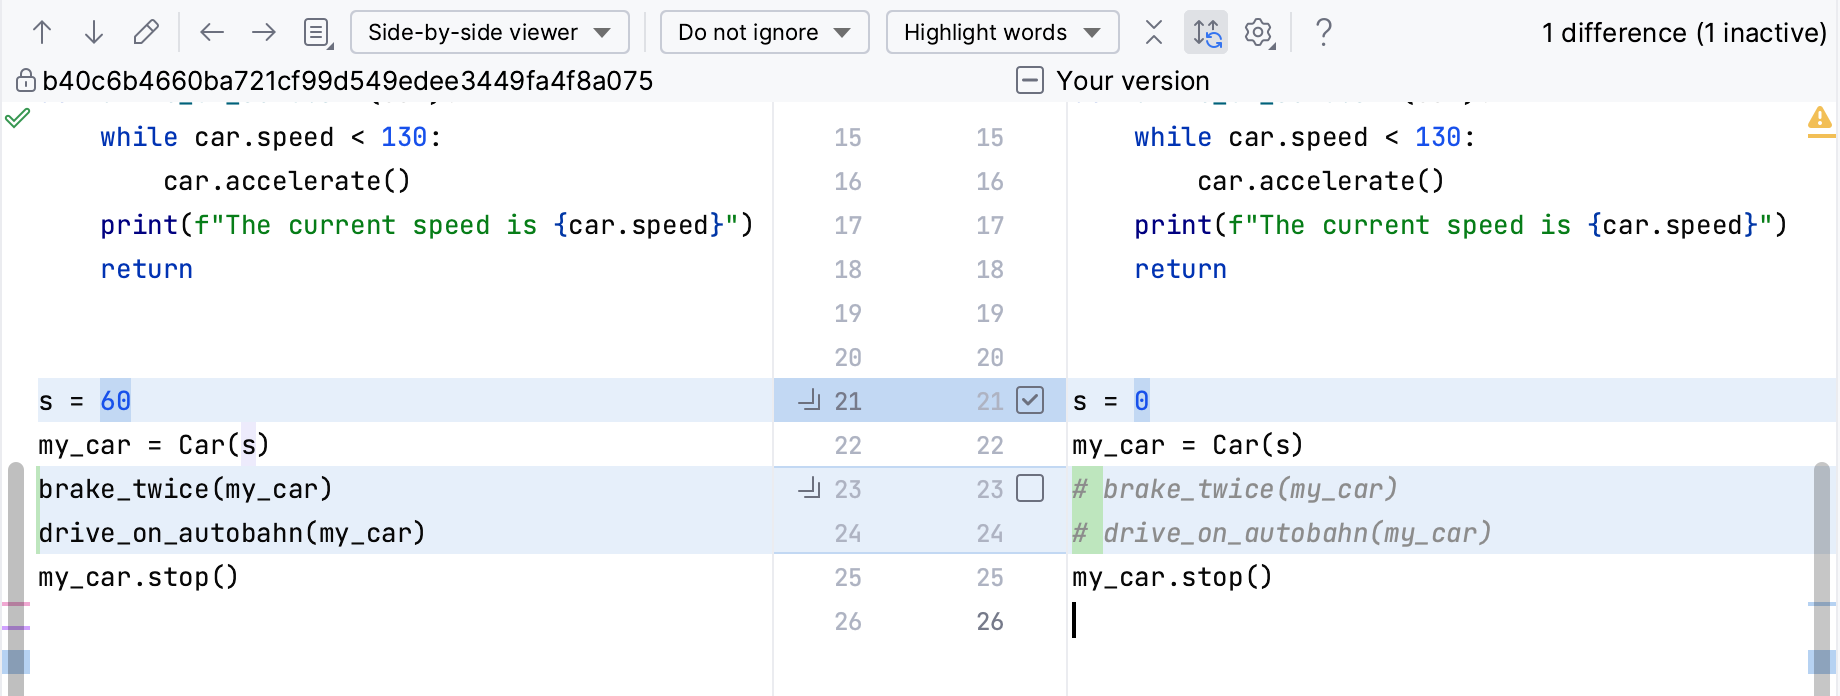The height and width of the screenshot is (696, 1840).
Task: Toggle synchronize scrolling icon
Action: tap(1206, 33)
